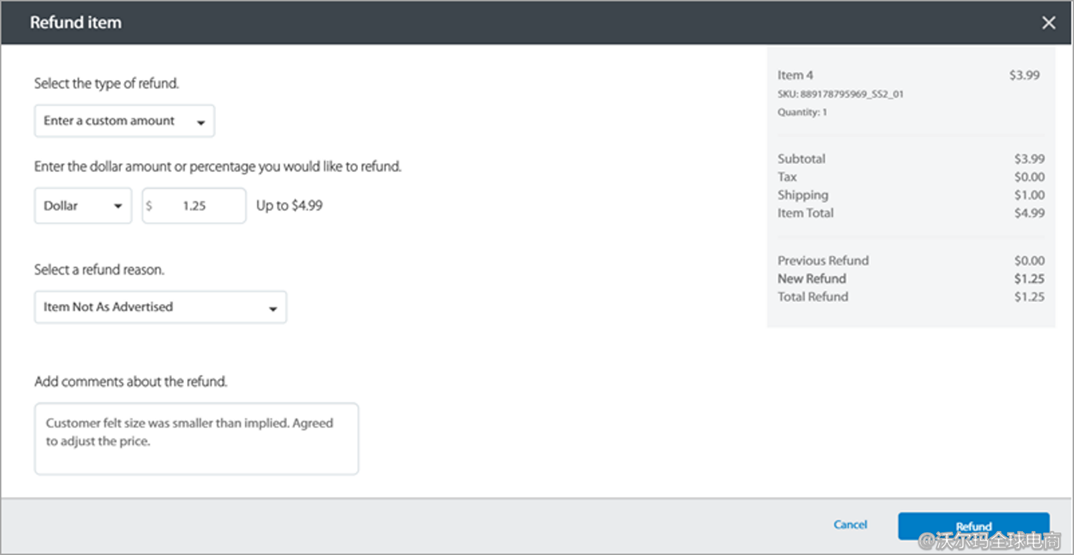Open the 'Item Not As Advertised' reason dropdown
This screenshot has height=555, width=1074.
(160, 307)
